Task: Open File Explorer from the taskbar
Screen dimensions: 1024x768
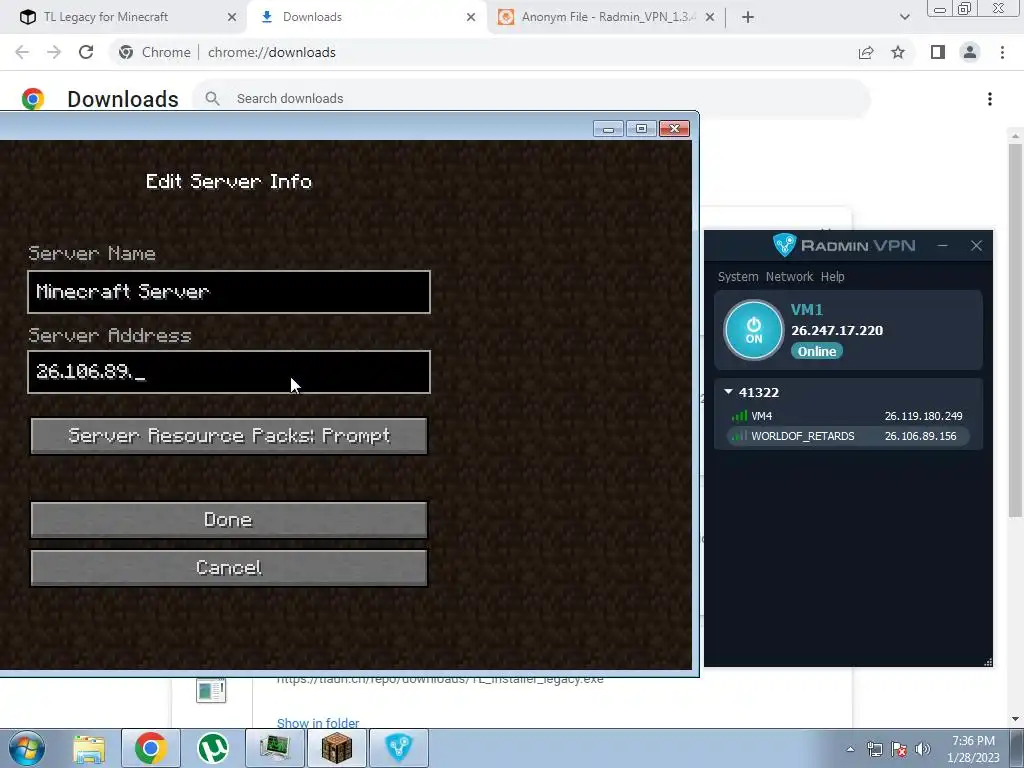Action: point(89,748)
